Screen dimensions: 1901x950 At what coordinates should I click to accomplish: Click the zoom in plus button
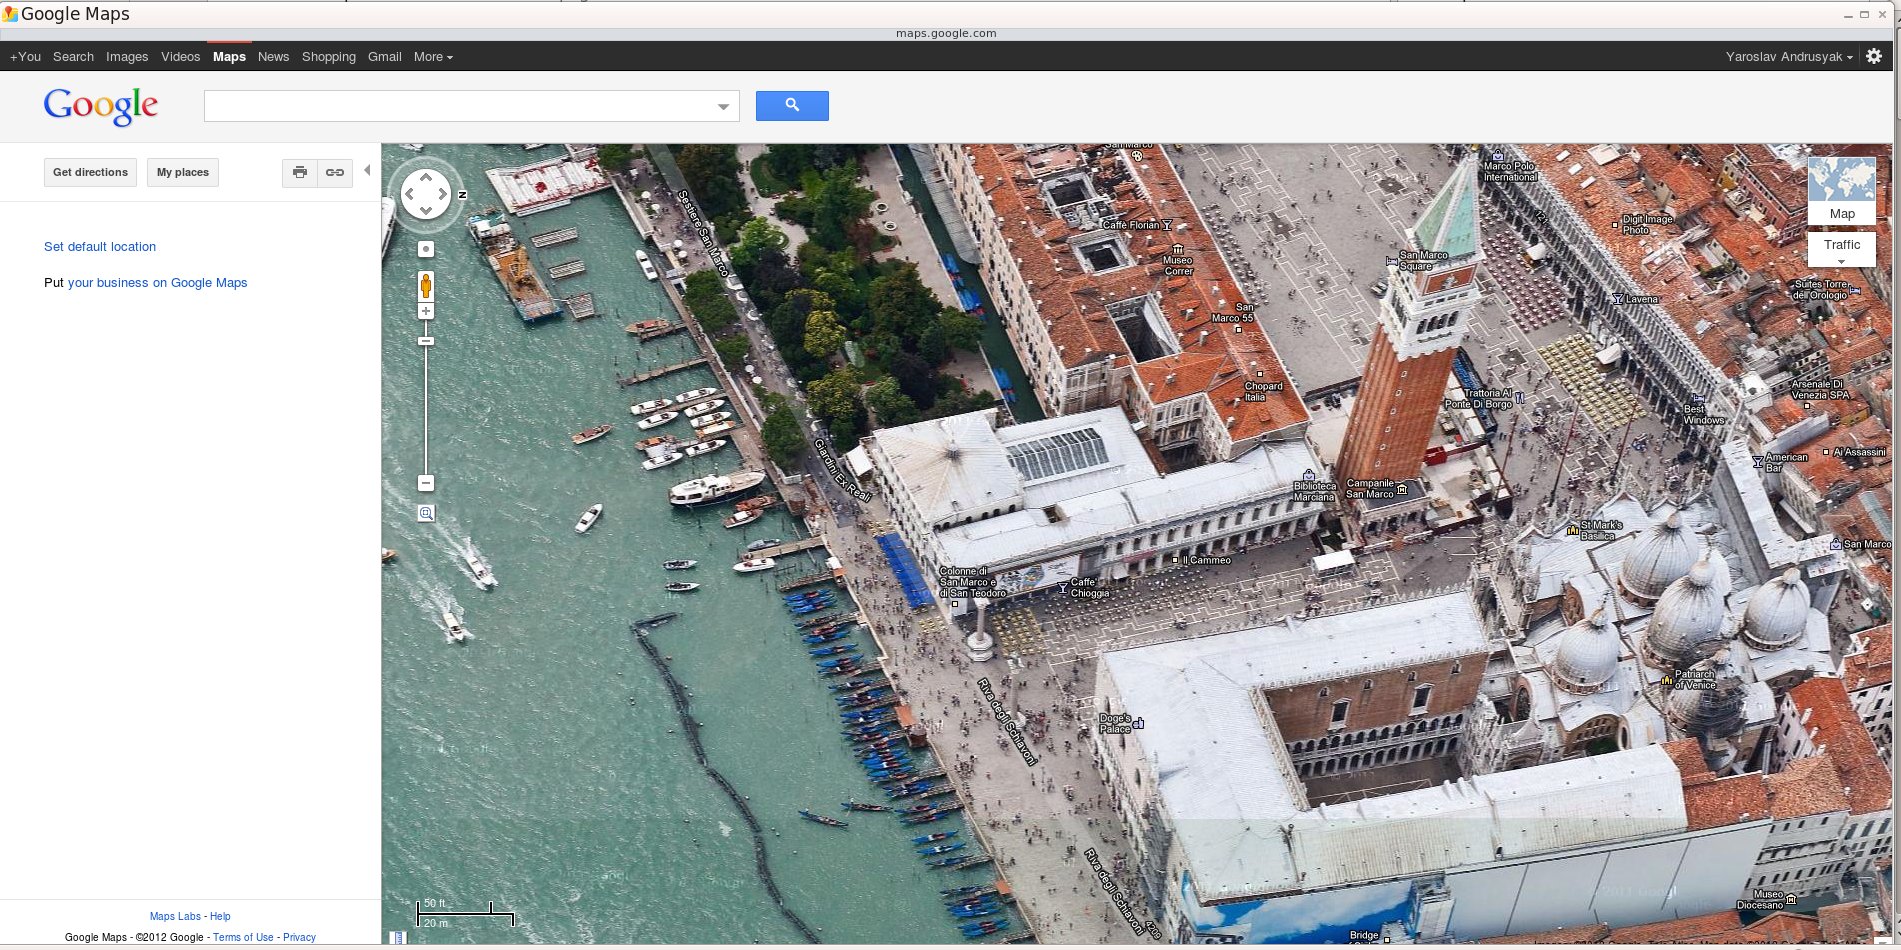pyautogui.click(x=426, y=312)
